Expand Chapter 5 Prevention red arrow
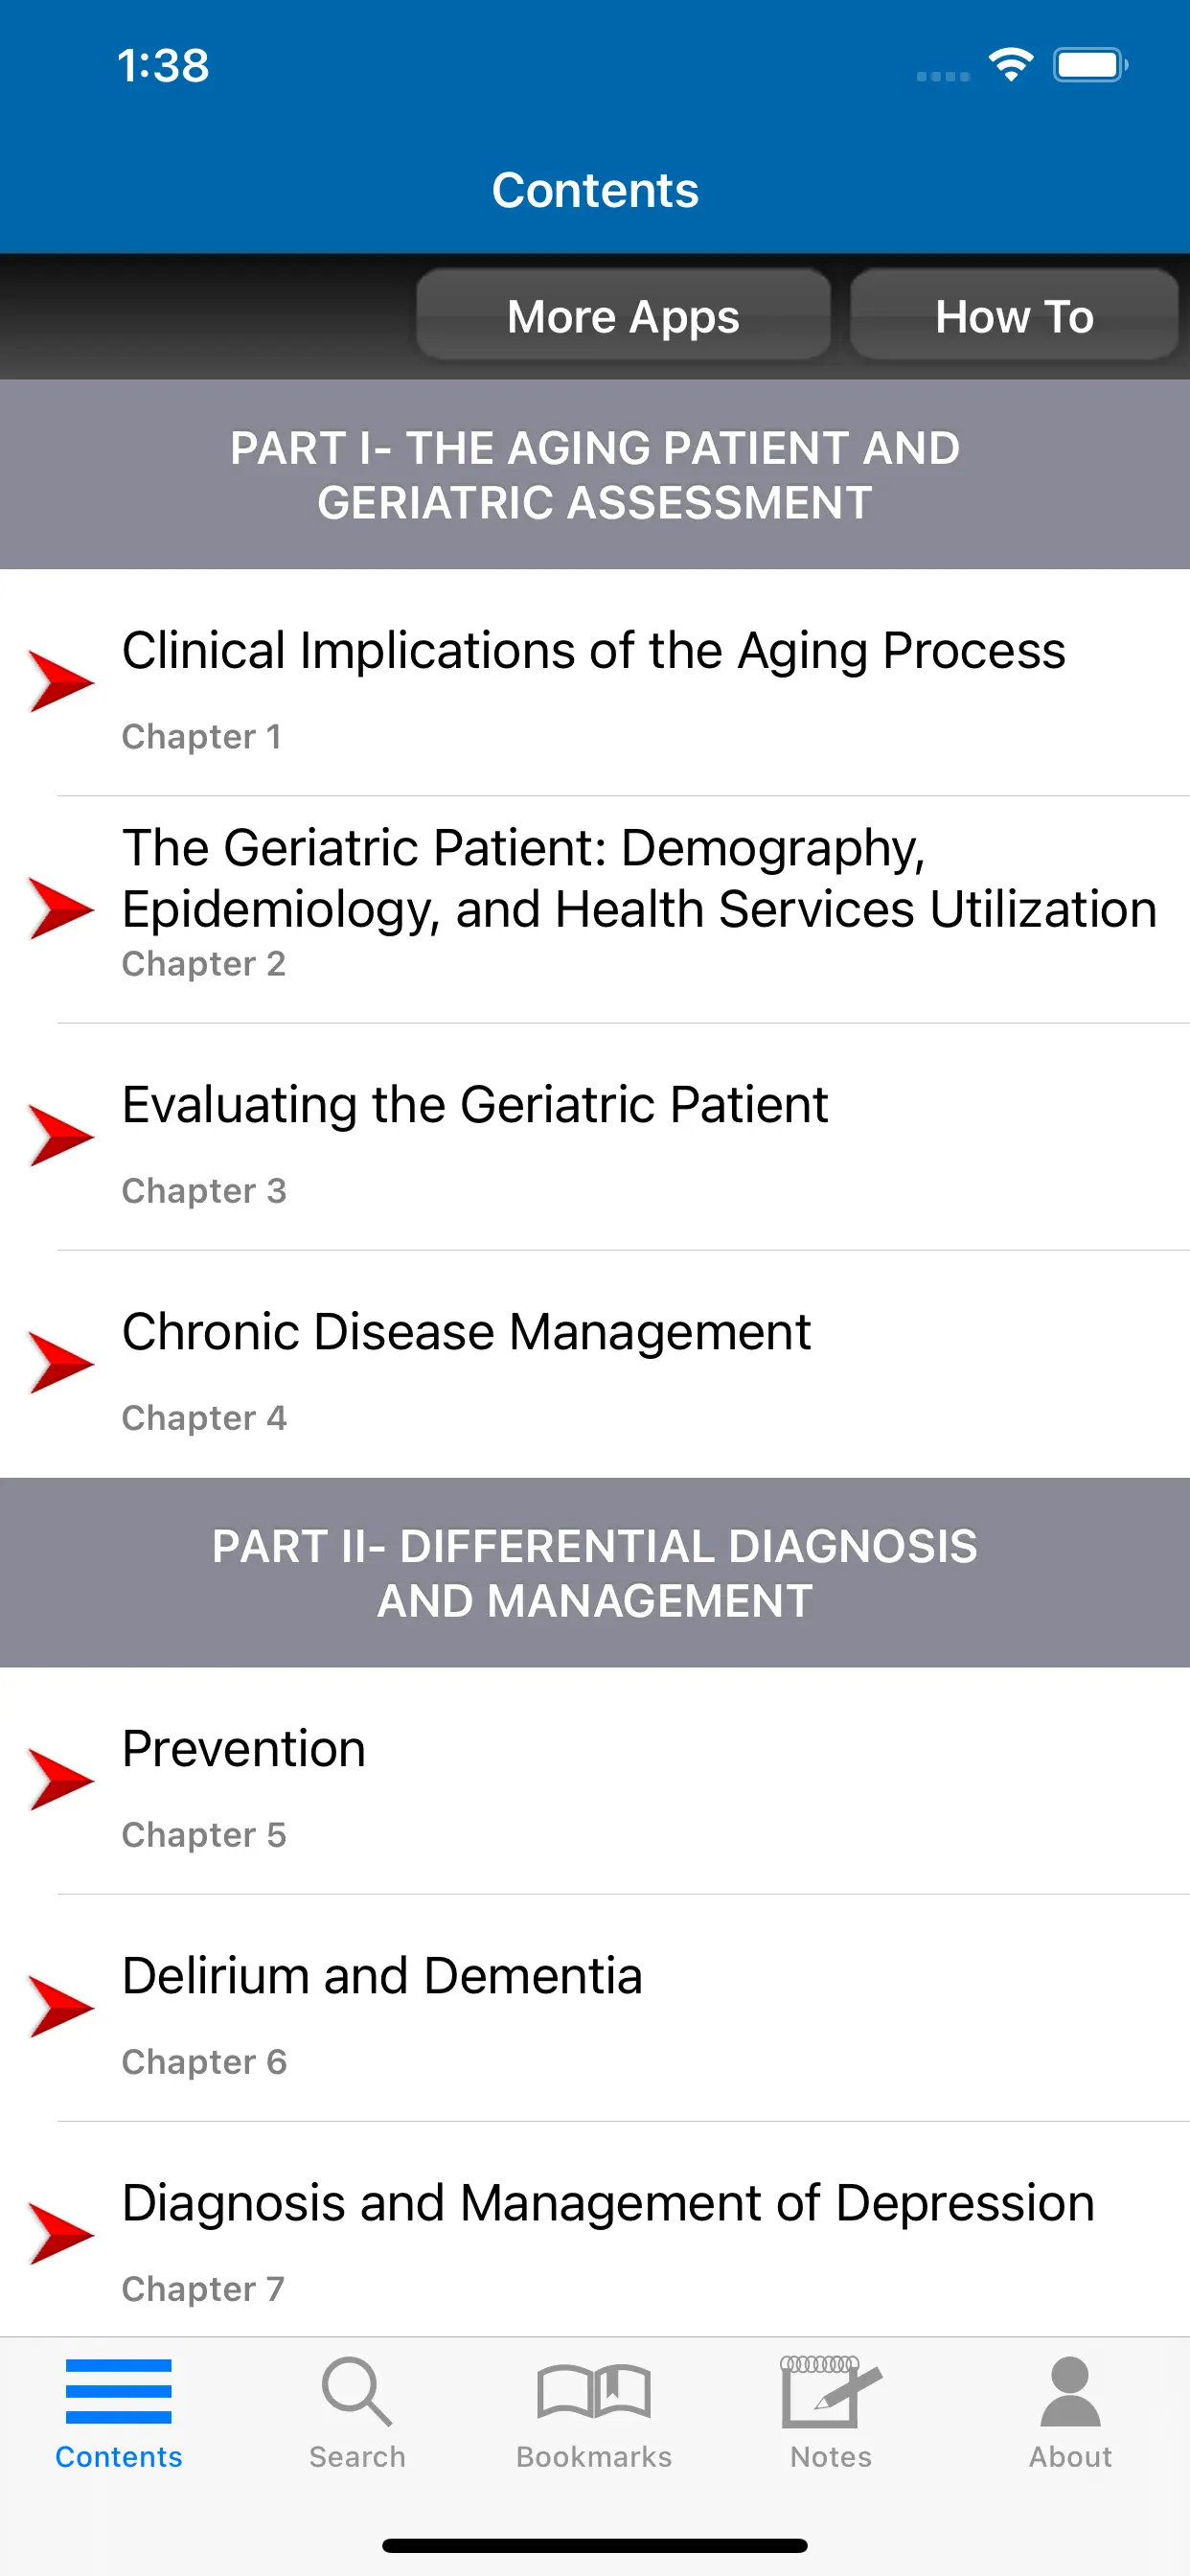This screenshot has width=1190, height=2576. point(61,1780)
